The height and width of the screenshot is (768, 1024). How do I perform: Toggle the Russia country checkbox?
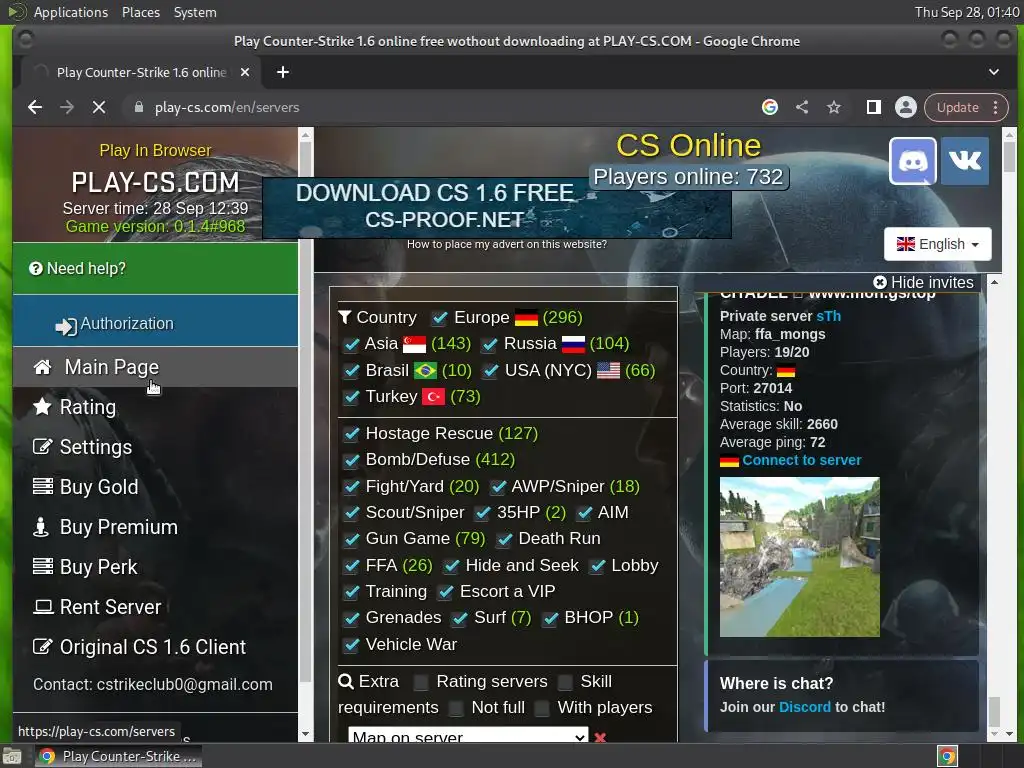click(x=490, y=344)
